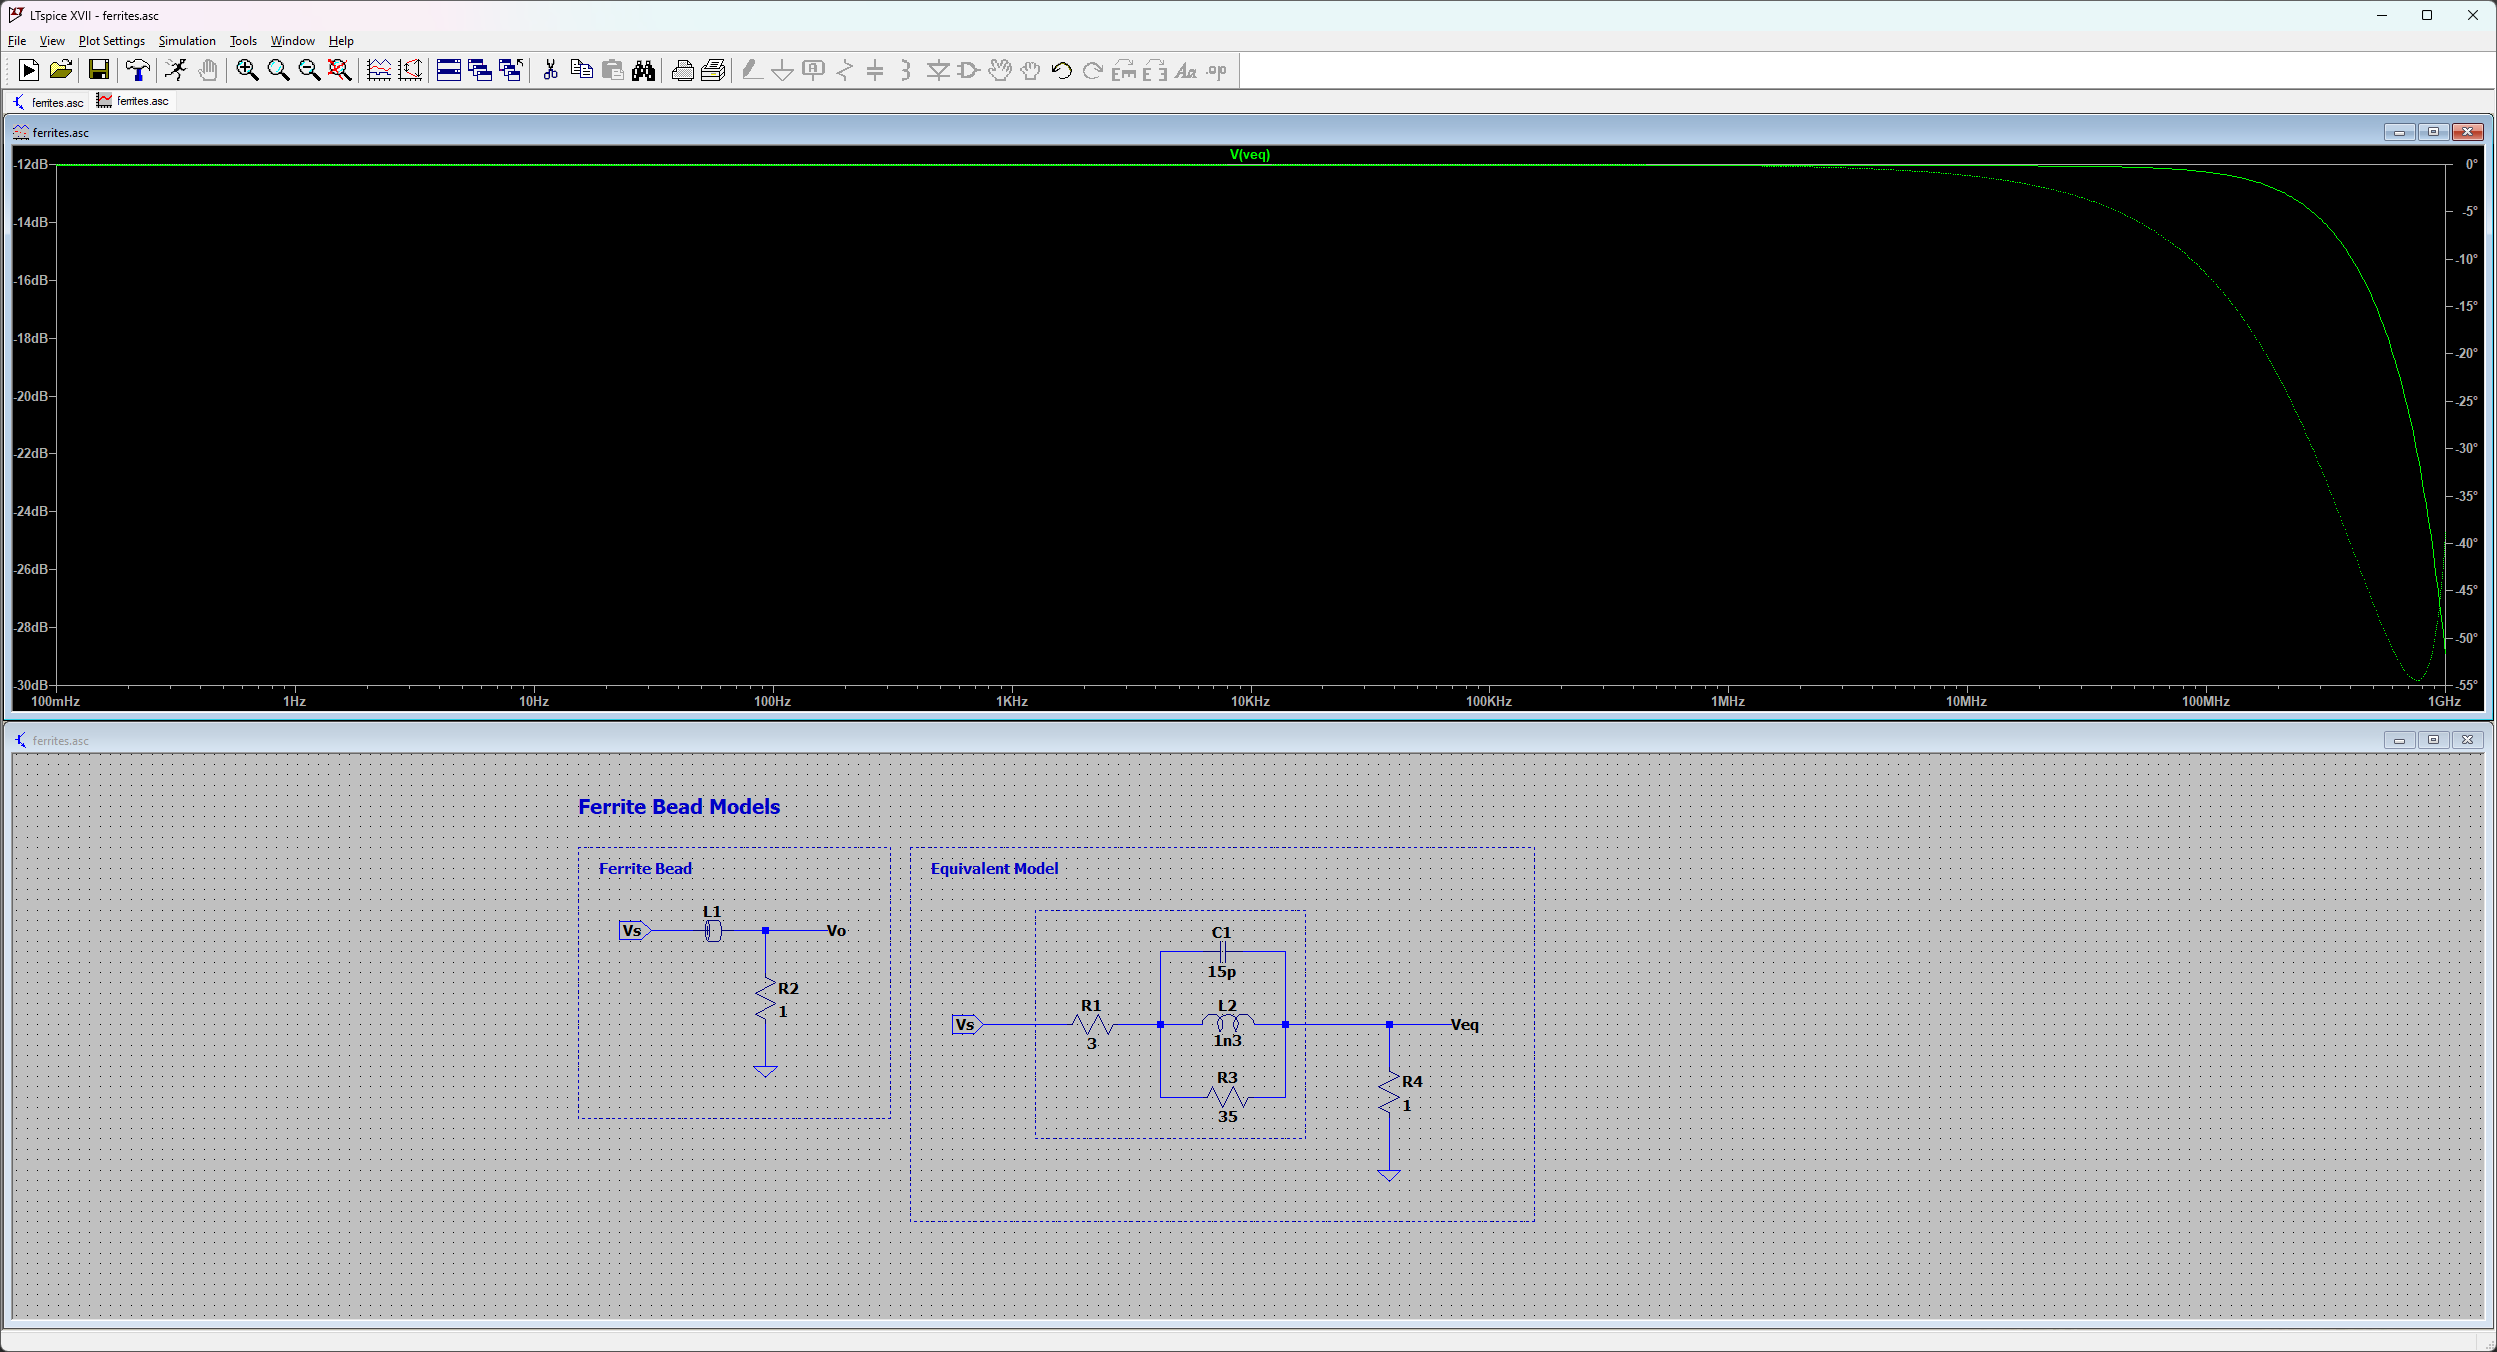Click the Place Resistor icon
Viewport: 2497px width, 1352px height.
click(x=845, y=70)
